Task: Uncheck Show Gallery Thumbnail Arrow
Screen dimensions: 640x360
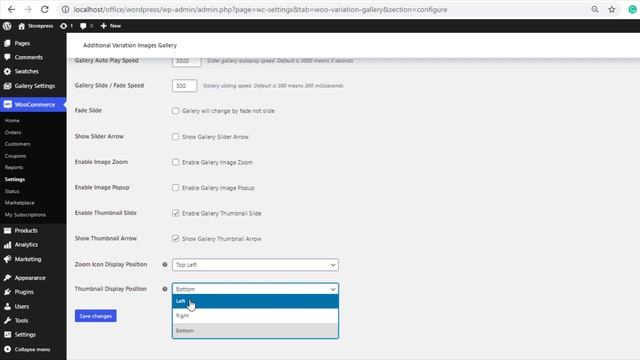Action: coord(176,238)
